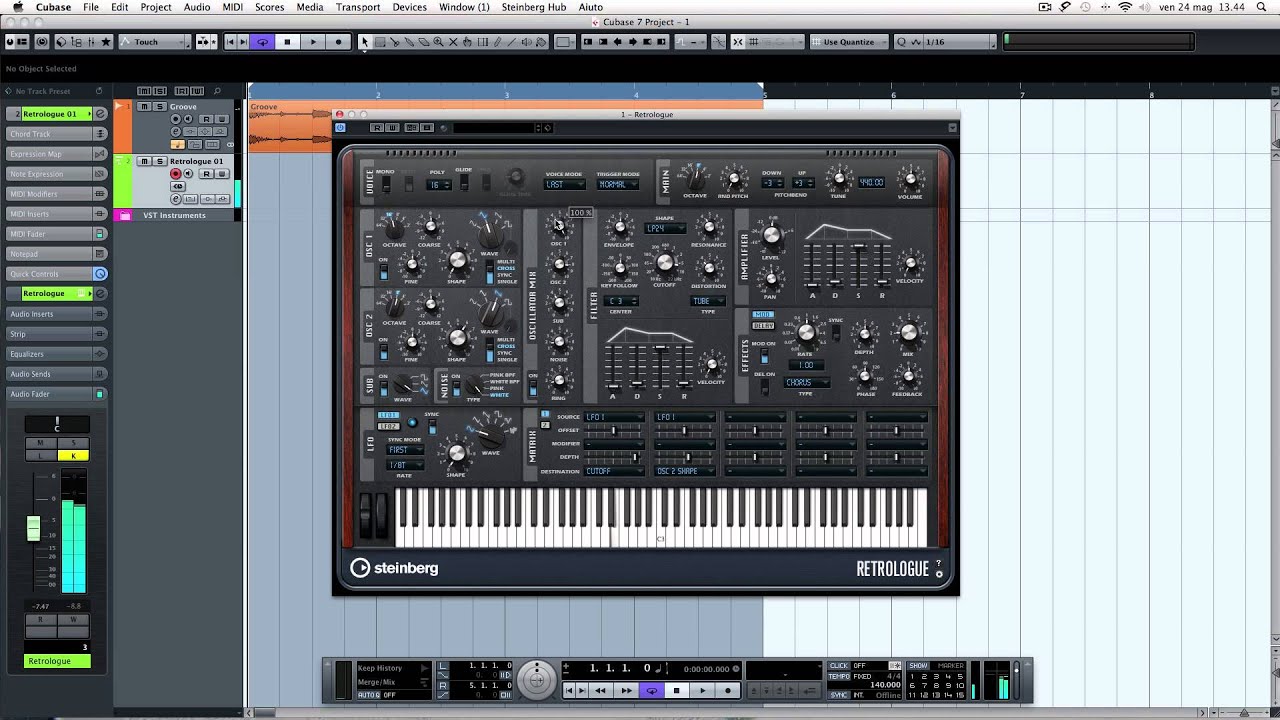The height and width of the screenshot is (720, 1280).
Task: Click Play on the bottom transport panel
Action: (x=702, y=690)
